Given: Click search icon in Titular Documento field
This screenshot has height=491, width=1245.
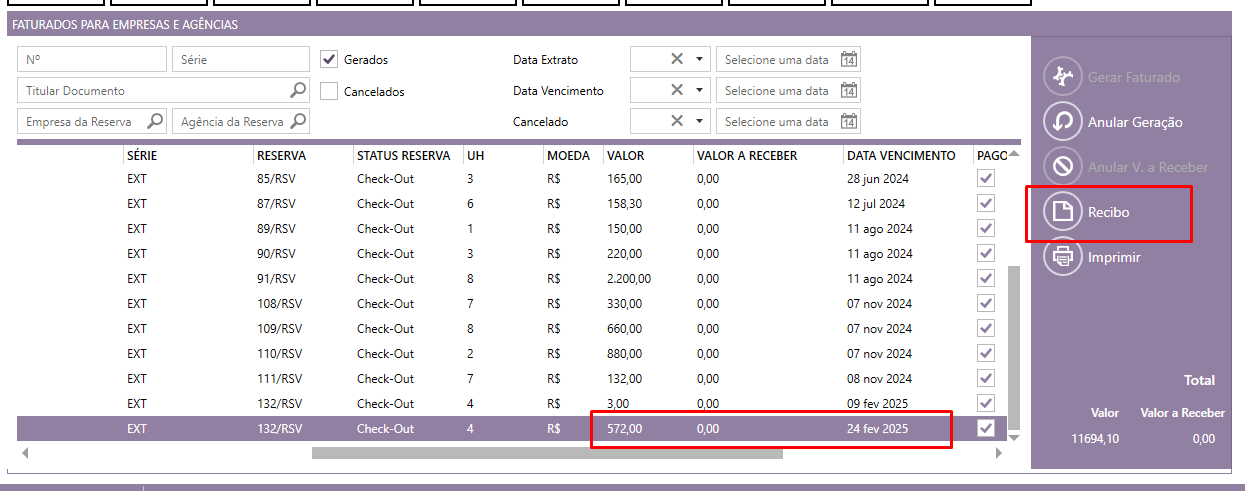Looking at the screenshot, I should pyautogui.click(x=298, y=91).
